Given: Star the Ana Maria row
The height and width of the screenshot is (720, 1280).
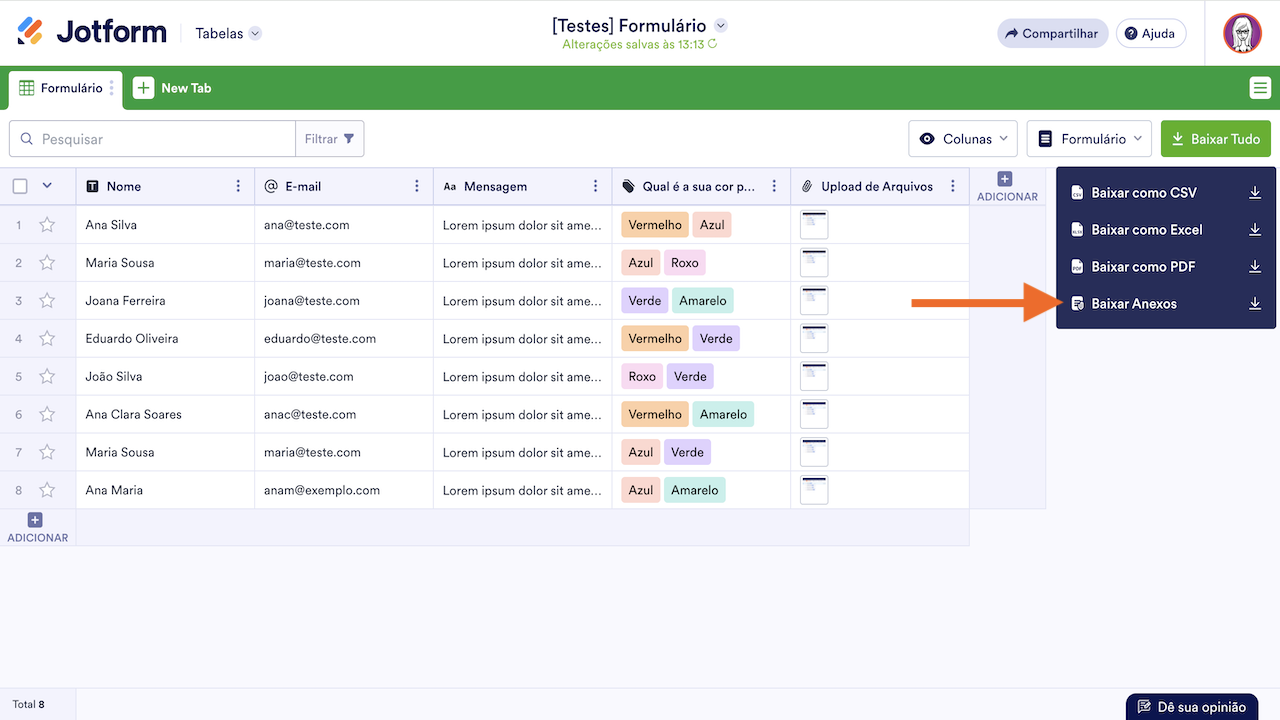Looking at the screenshot, I should coord(47,490).
